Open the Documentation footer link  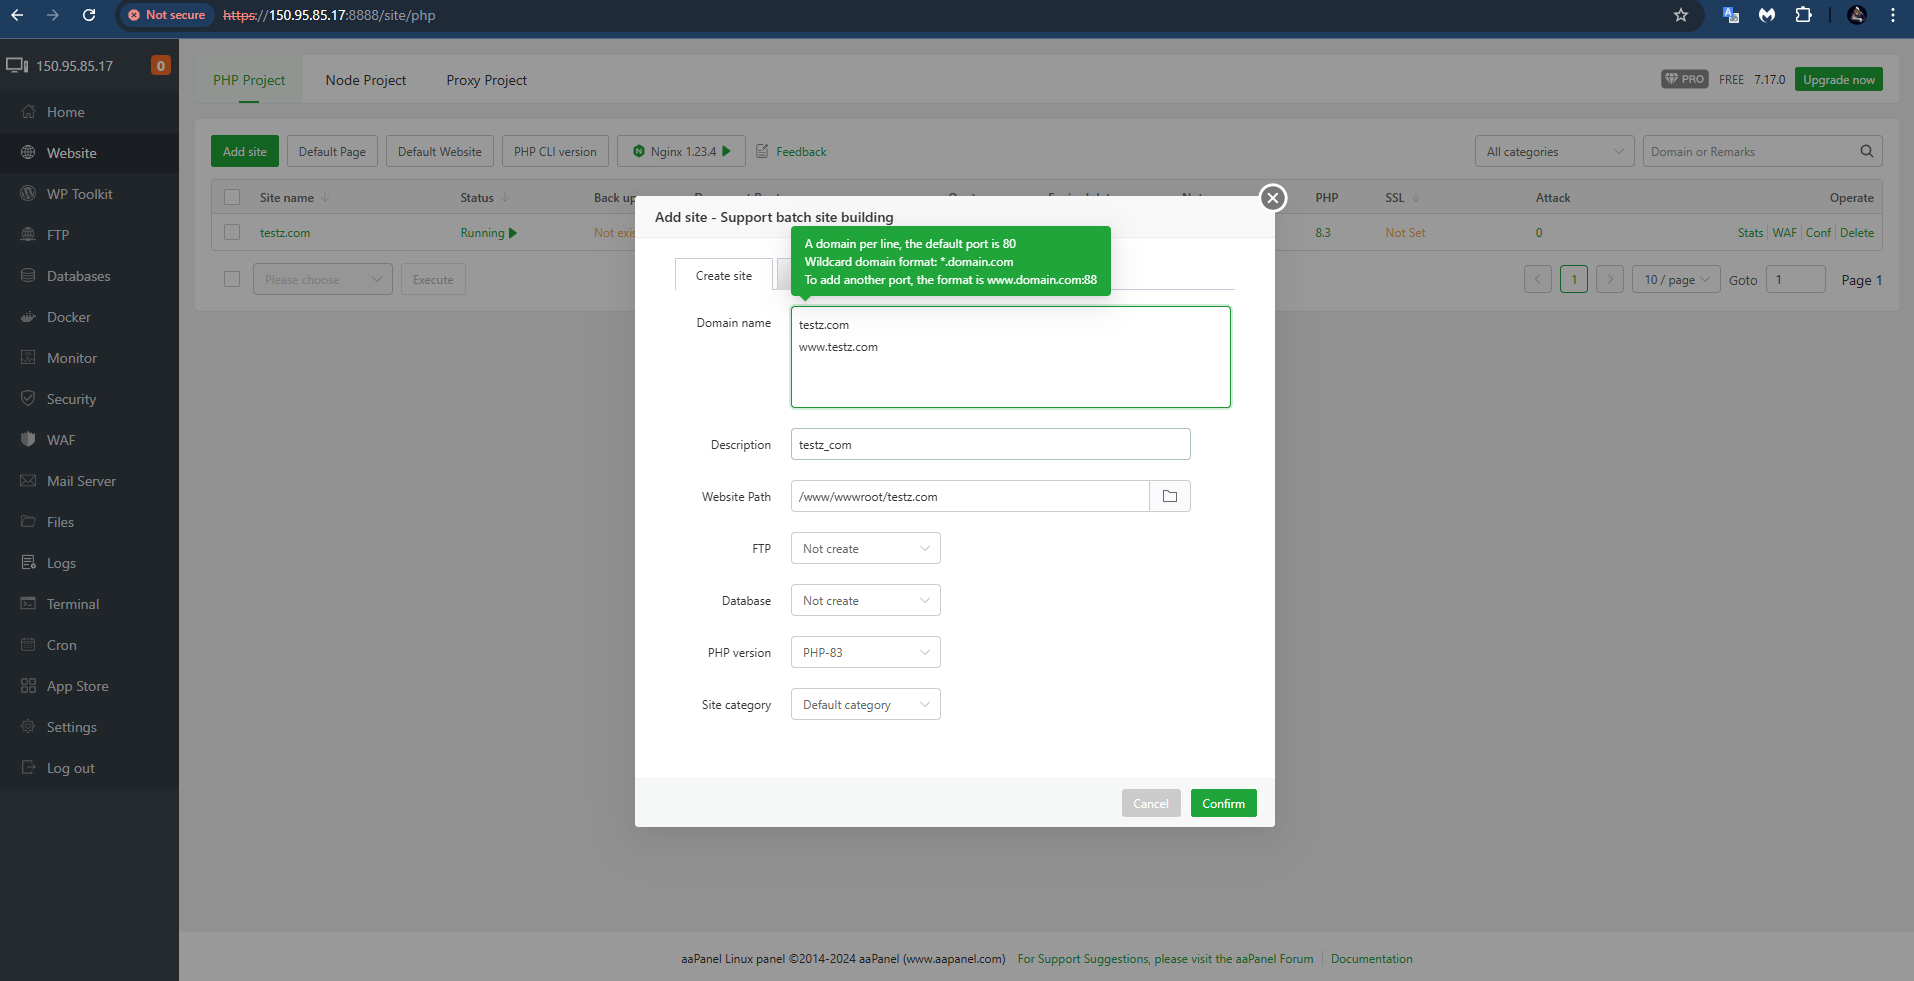pyautogui.click(x=1371, y=958)
